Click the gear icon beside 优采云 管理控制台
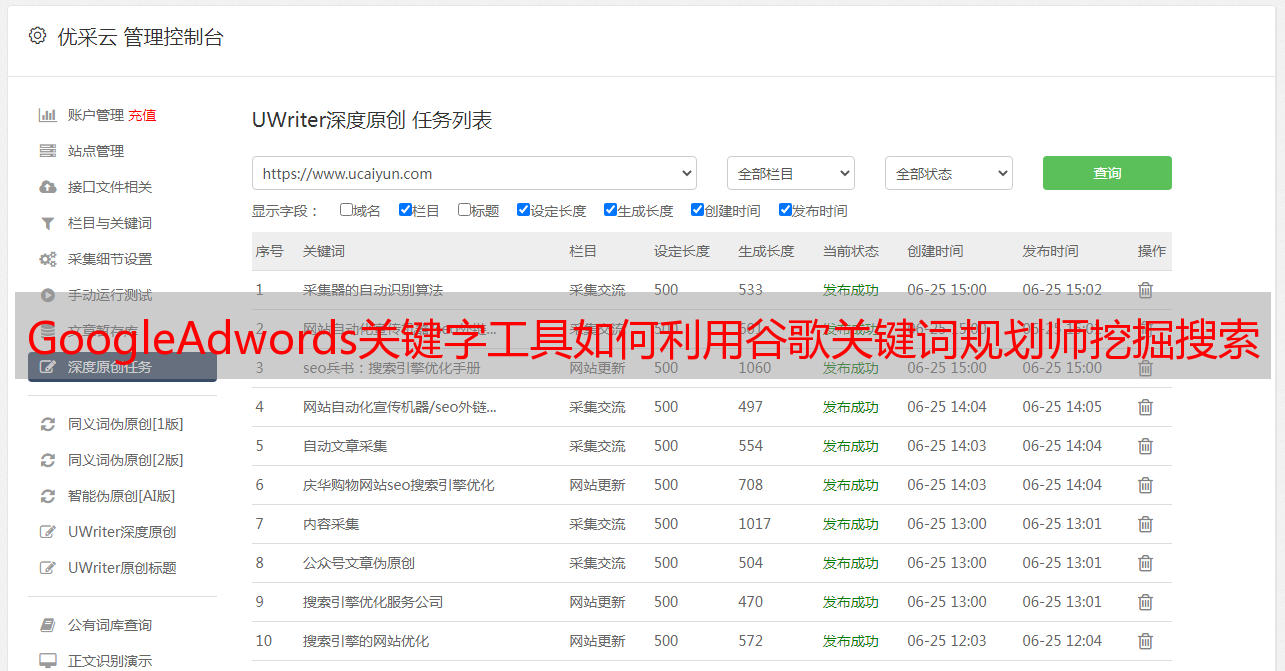Image resolution: width=1285 pixels, height=671 pixels. pos(37,36)
